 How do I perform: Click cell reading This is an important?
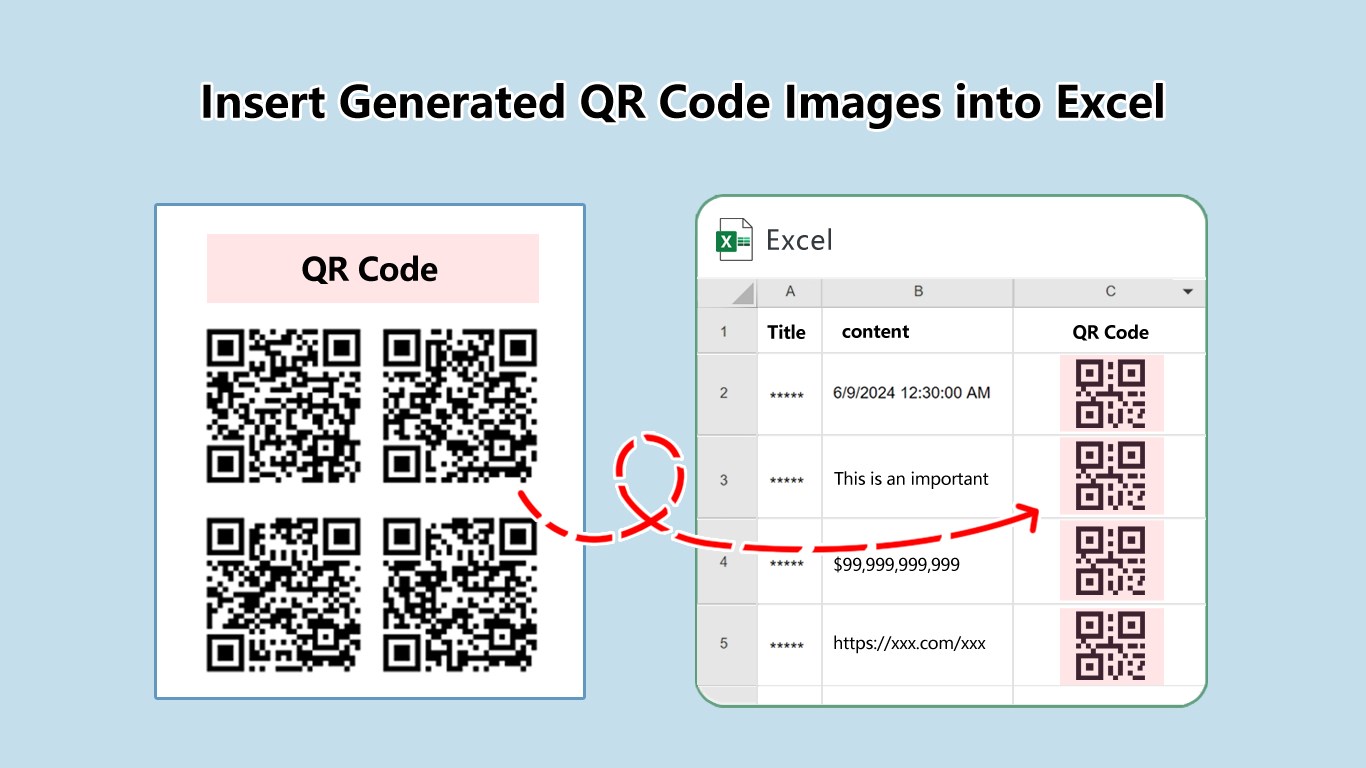click(918, 479)
